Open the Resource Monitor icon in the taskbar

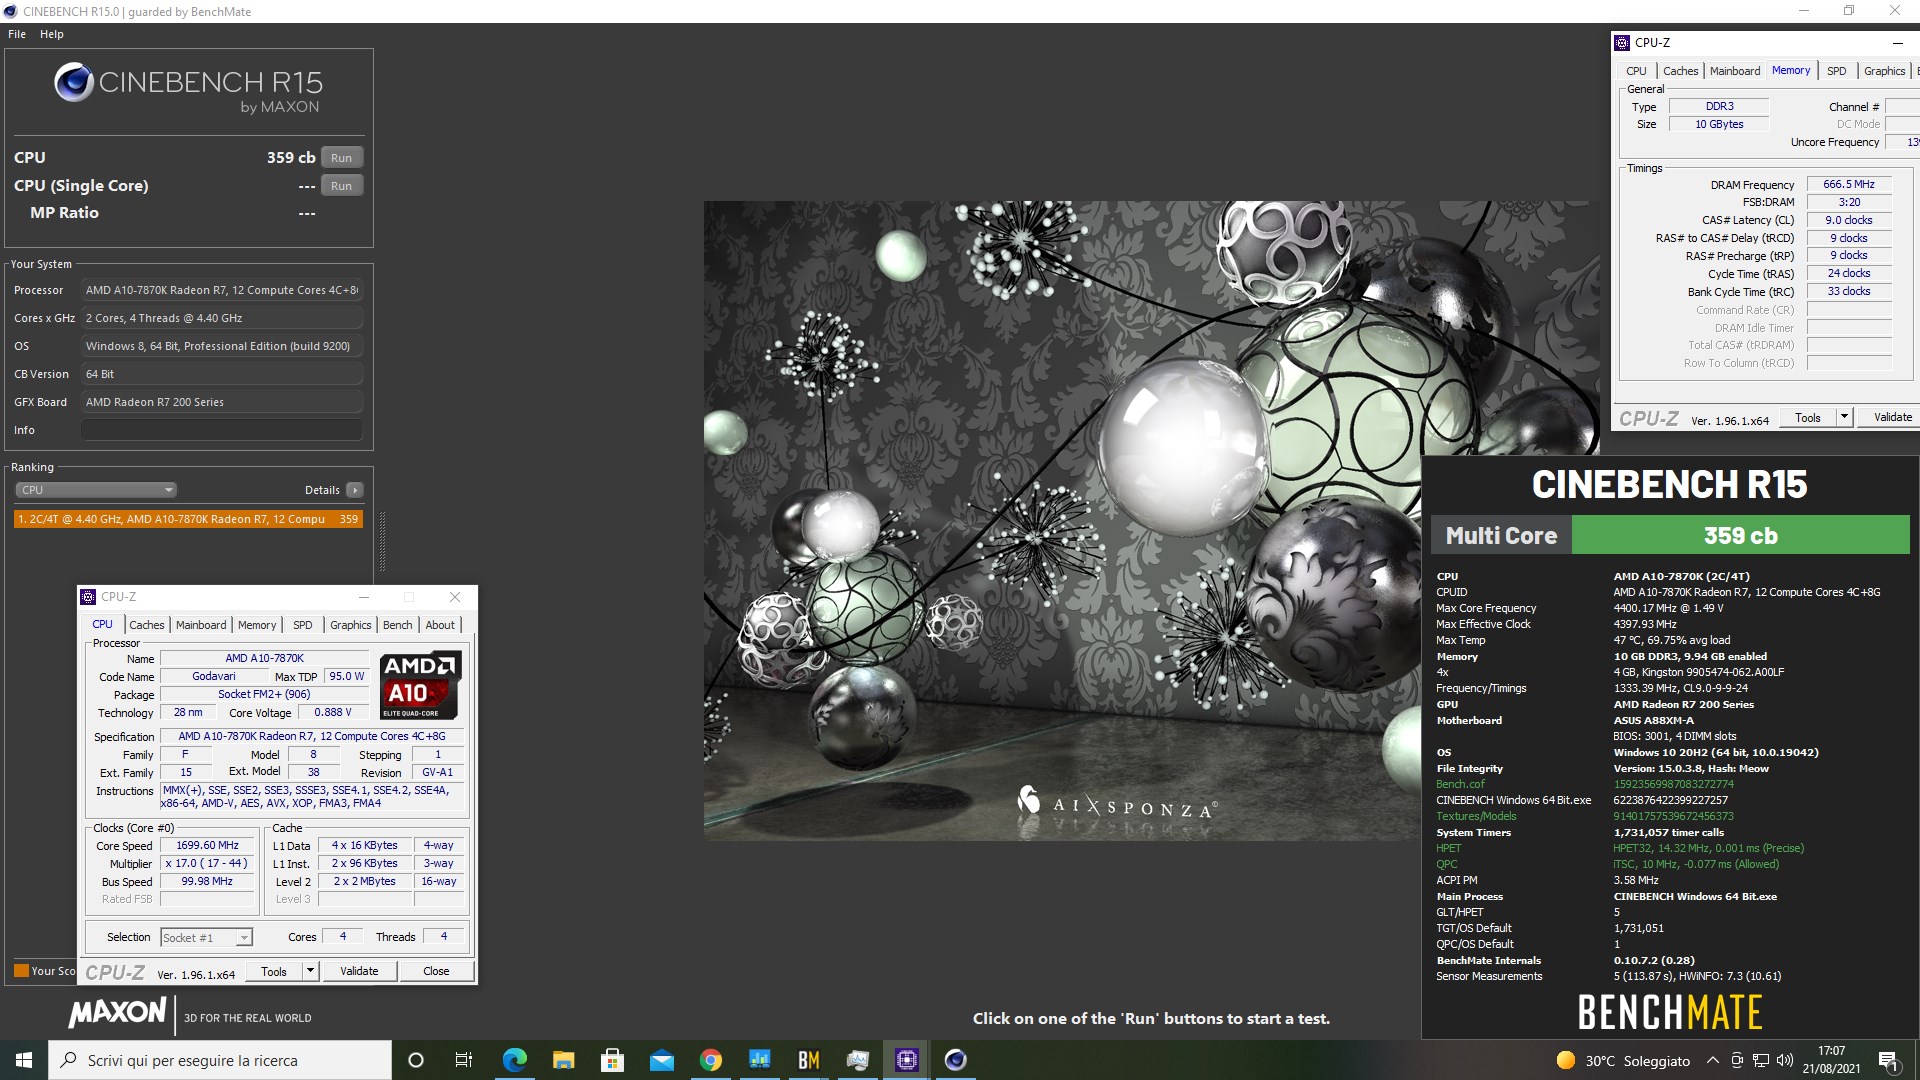(x=857, y=1060)
